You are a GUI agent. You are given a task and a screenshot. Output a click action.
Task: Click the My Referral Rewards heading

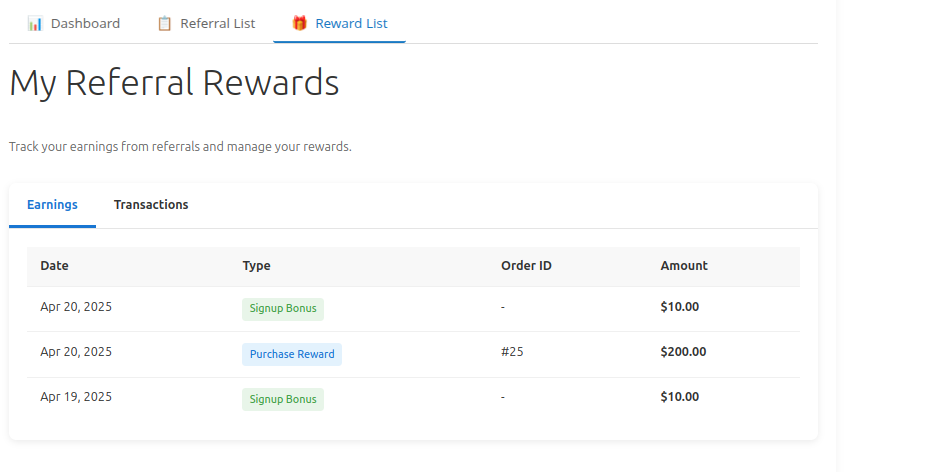coord(174,83)
